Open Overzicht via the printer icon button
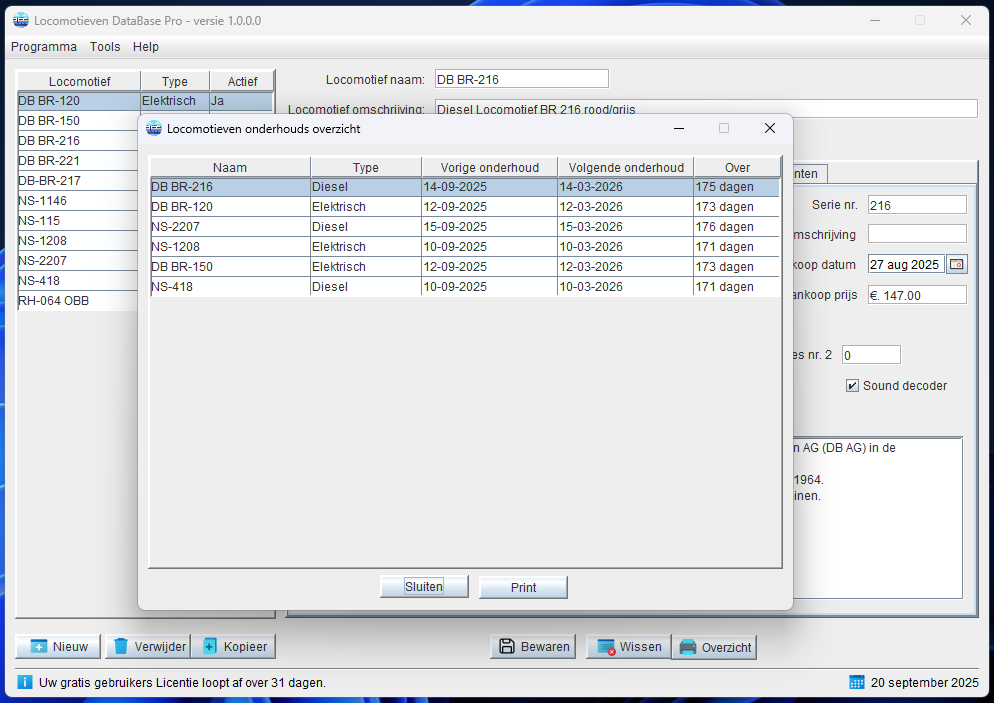994x703 pixels. 688,648
